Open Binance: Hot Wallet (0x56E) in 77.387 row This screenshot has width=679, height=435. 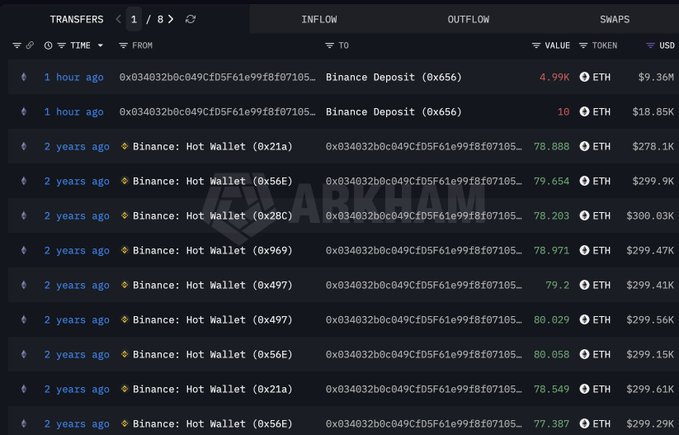click(x=212, y=423)
